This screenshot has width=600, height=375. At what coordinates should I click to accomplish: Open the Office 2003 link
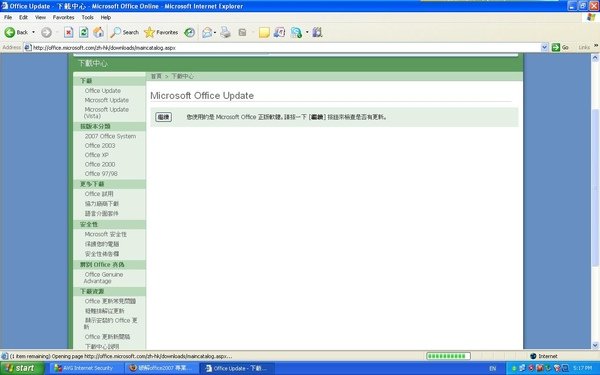coord(100,145)
